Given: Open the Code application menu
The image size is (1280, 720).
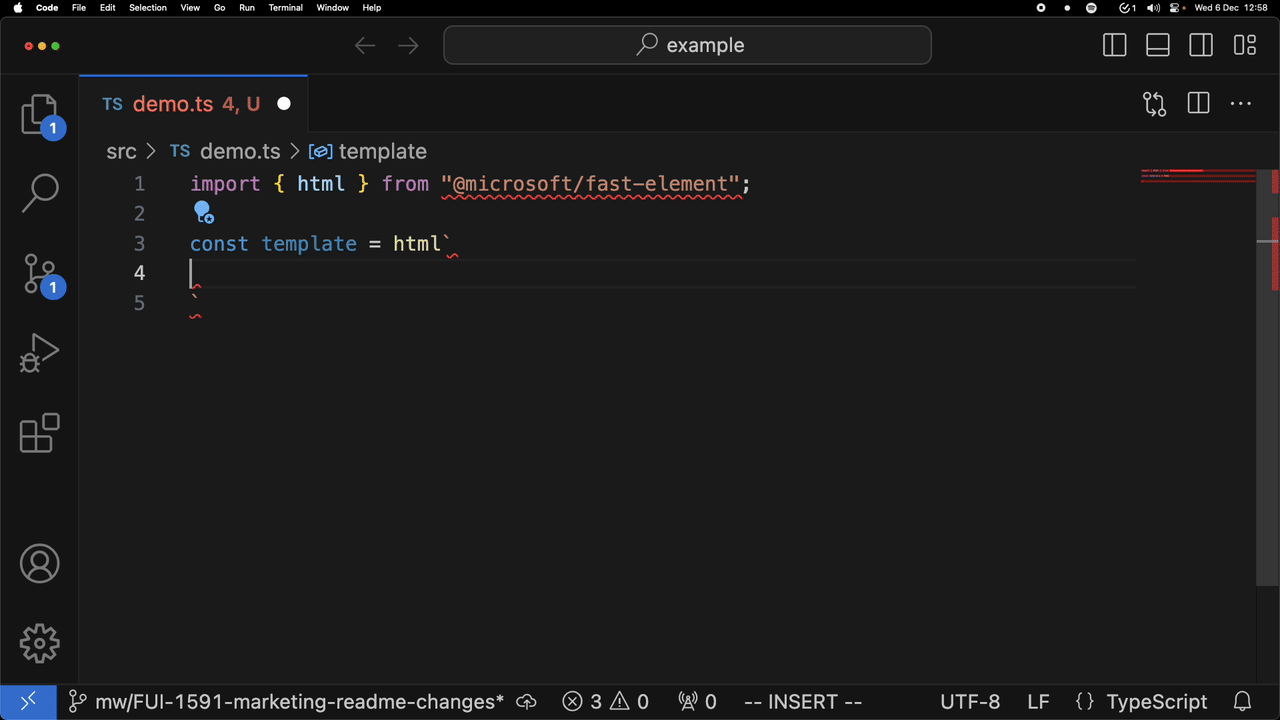Looking at the screenshot, I should point(47,7).
